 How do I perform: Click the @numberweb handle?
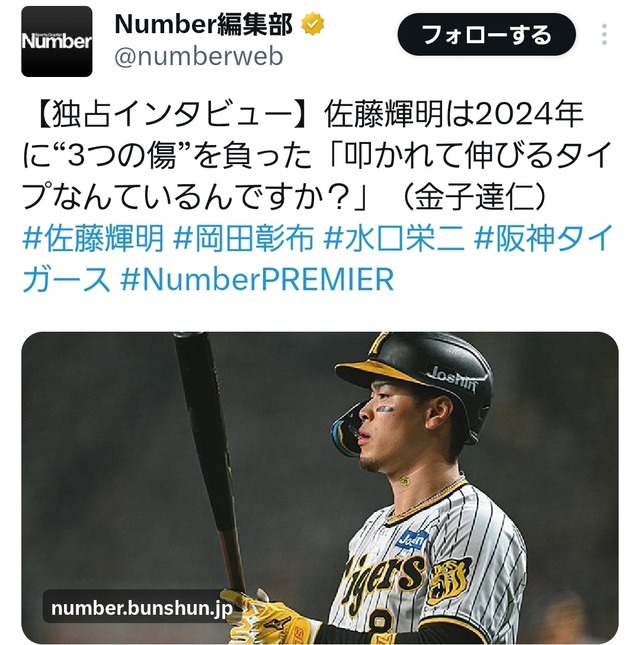coord(199,56)
